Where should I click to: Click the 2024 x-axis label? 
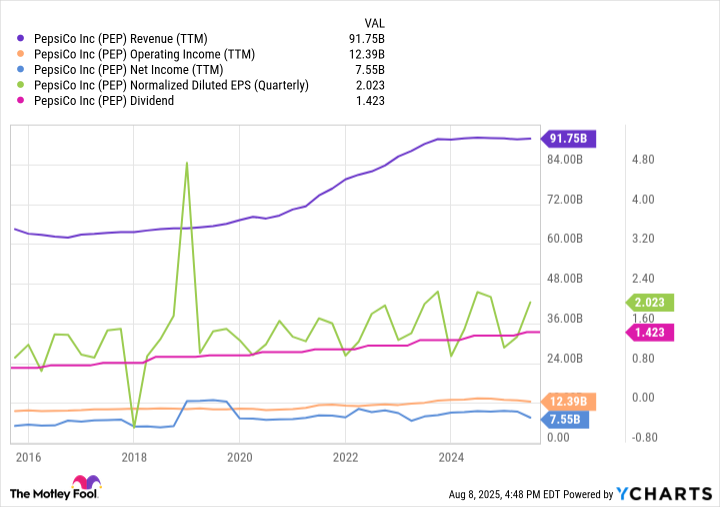pyautogui.click(x=451, y=458)
